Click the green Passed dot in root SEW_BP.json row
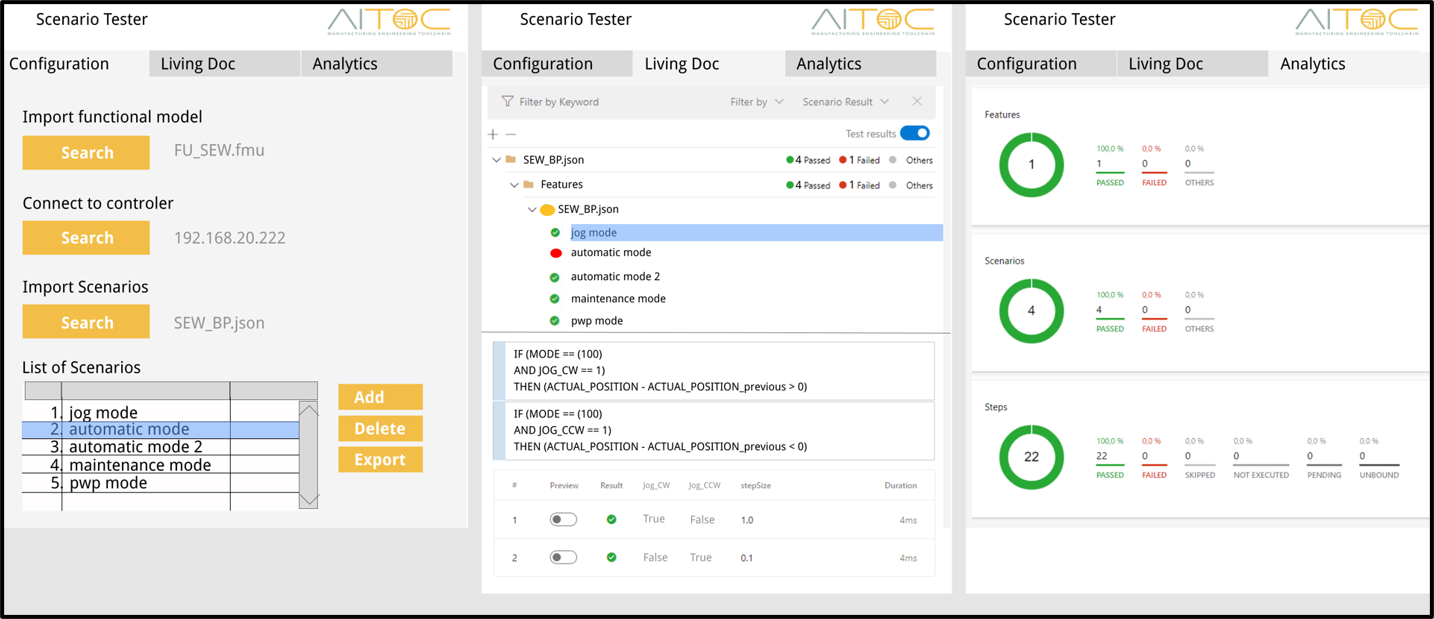Image resolution: width=1434 pixels, height=619 pixels. pyautogui.click(x=790, y=160)
